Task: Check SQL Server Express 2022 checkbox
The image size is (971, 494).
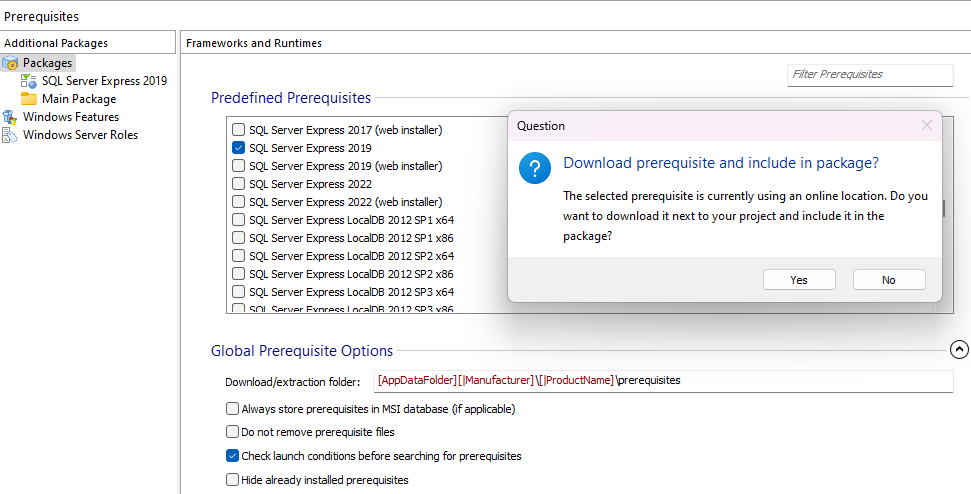Action: [x=238, y=184]
